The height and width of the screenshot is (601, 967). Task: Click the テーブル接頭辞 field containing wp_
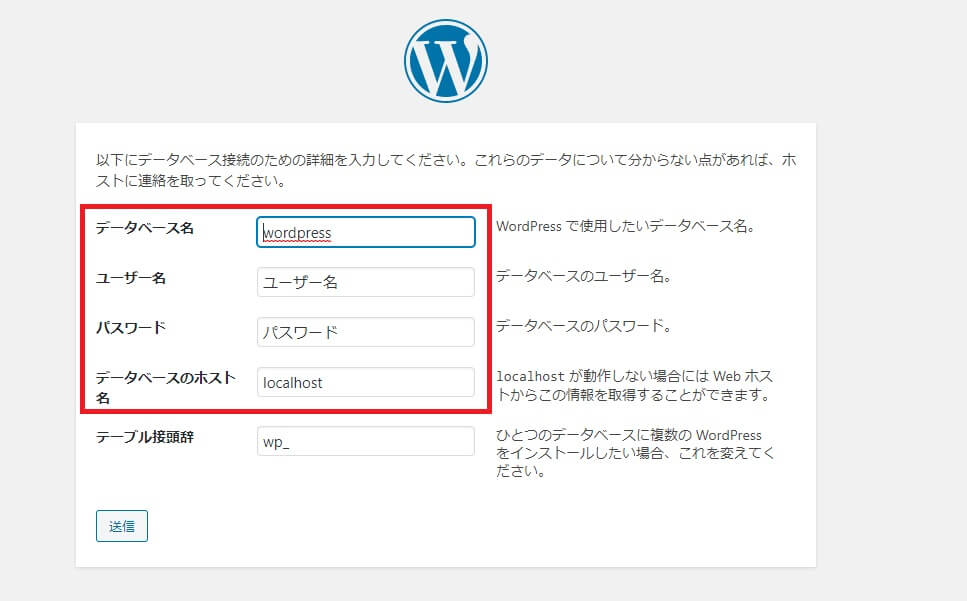point(366,441)
